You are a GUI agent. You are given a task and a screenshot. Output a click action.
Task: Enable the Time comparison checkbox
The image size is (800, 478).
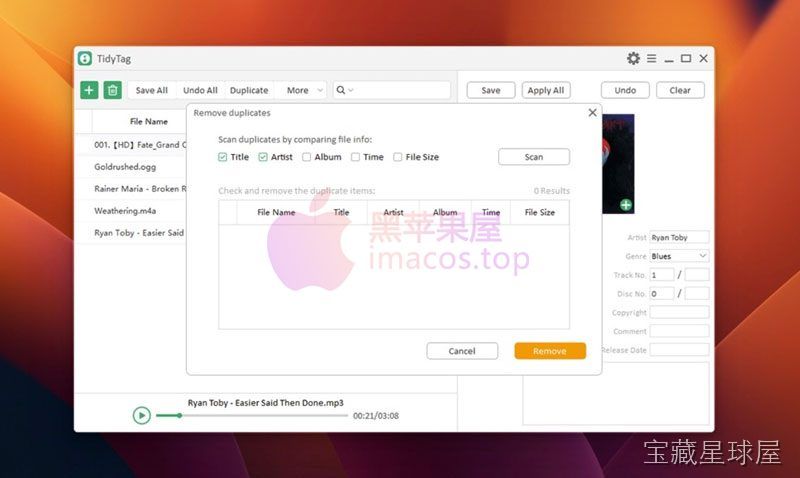[x=355, y=157]
